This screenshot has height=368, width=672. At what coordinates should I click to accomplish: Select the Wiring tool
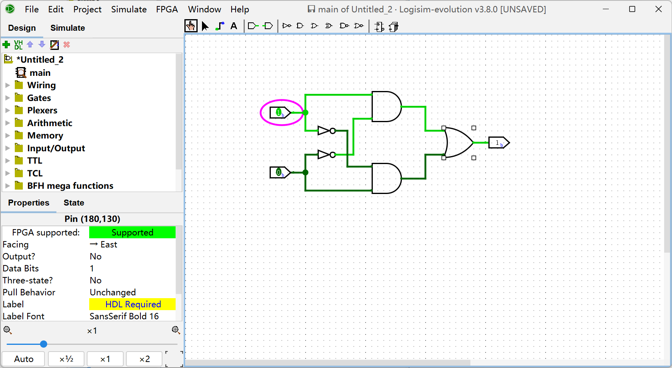[x=219, y=26]
